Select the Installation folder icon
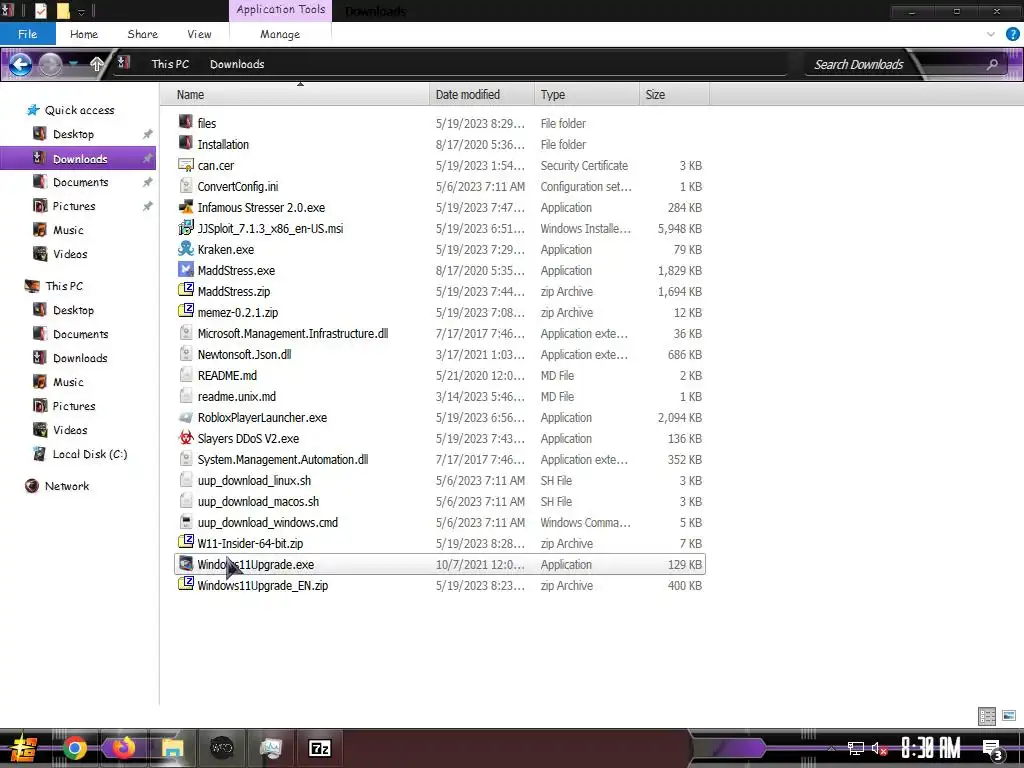The height and width of the screenshot is (768, 1024). [186, 144]
